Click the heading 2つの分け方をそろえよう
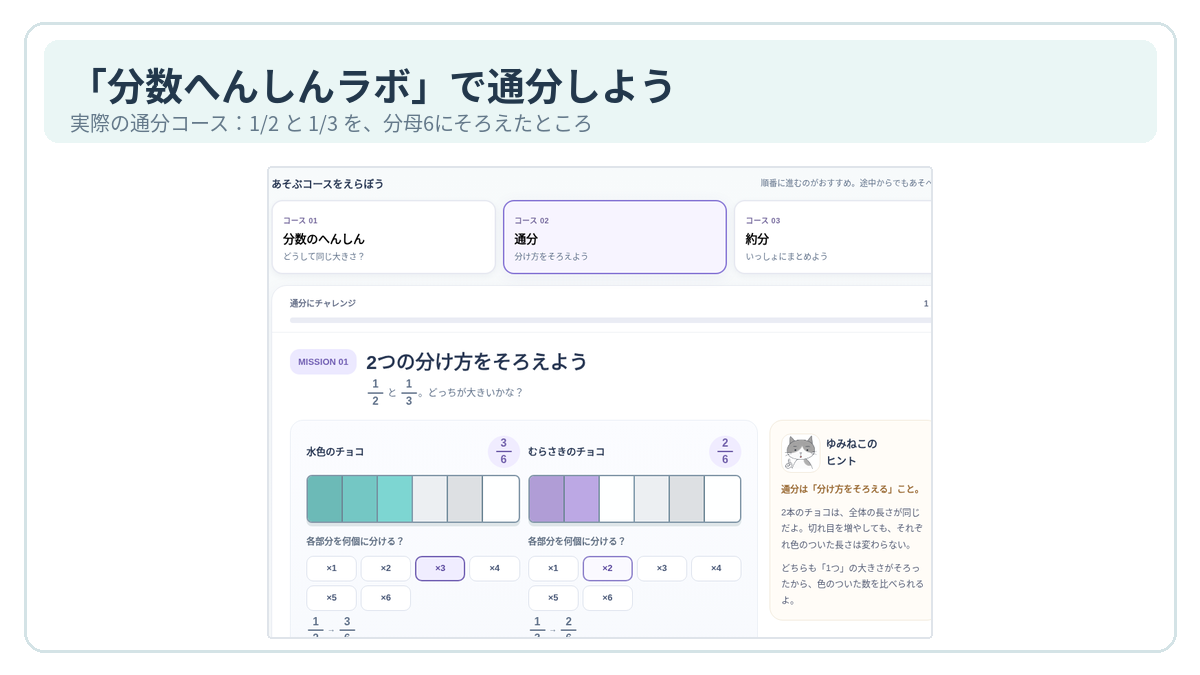The image size is (1200, 675). pyautogui.click(x=477, y=362)
